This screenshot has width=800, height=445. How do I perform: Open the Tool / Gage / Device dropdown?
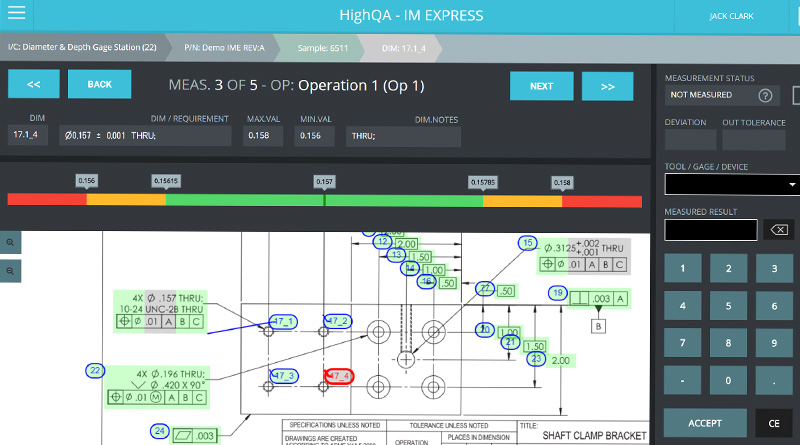(732, 184)
